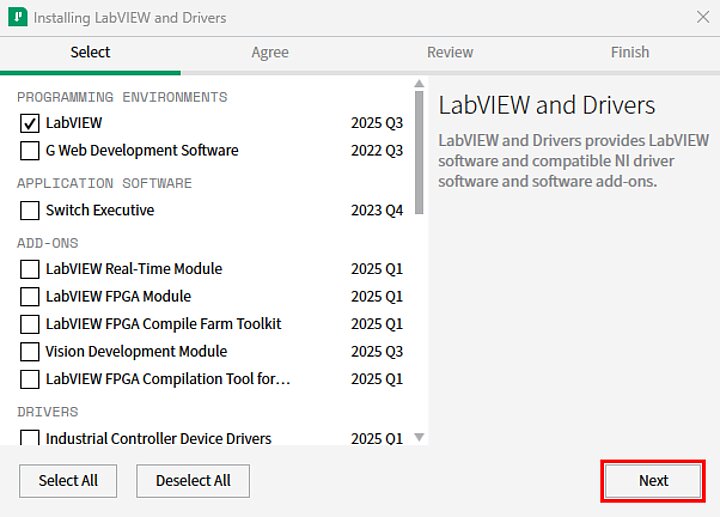
Task: Click the LabVIEW FPGA Compile Farm Toolkit label
Action: tap(163, 324)
